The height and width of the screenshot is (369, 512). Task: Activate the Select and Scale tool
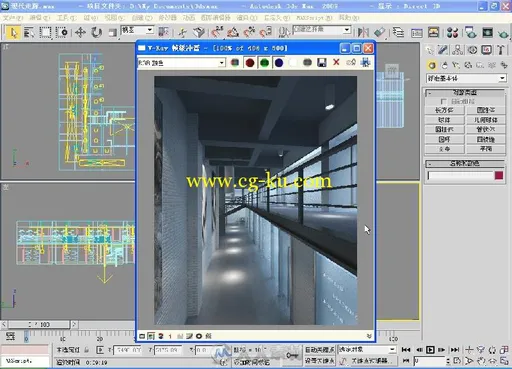click(113, 32)
